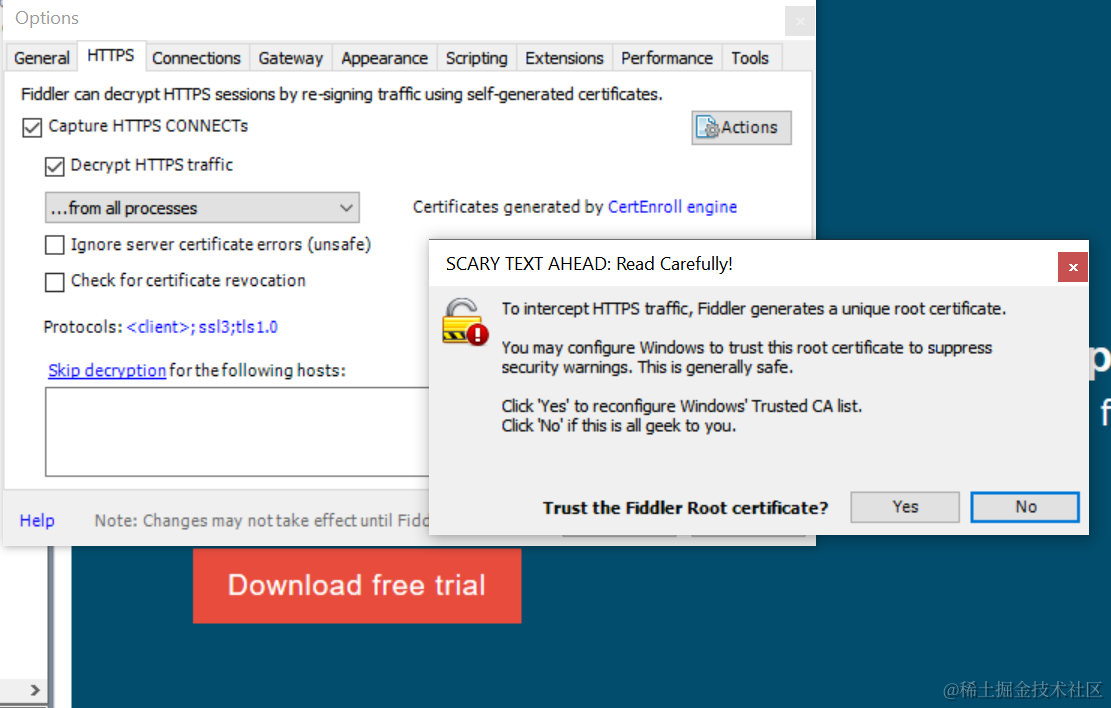Viewport: 1111px width, 708px height.
Task: Click 'Trust the Fiddler Root certificate?' text
Action: (x=685, y=508)
